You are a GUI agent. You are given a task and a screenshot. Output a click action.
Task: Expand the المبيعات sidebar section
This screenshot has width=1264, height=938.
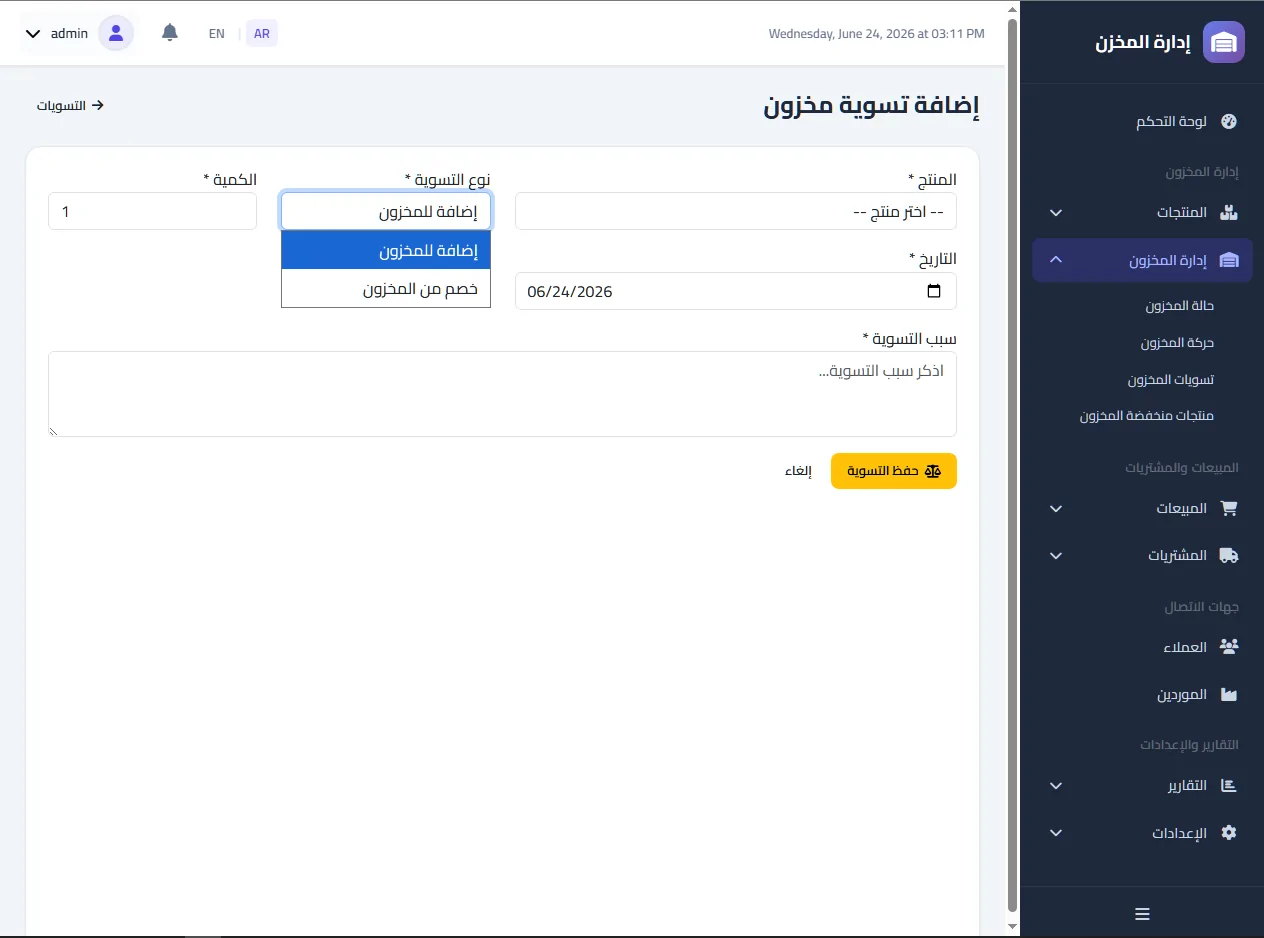pos(1144,508)
